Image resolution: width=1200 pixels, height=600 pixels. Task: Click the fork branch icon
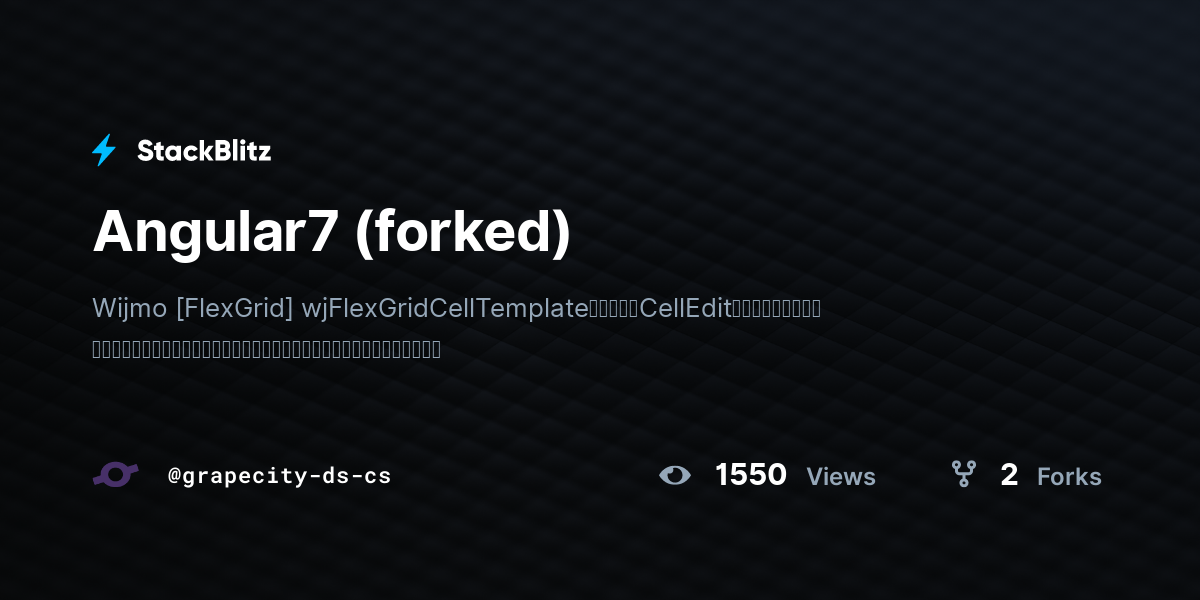click(x=963, y=474)
